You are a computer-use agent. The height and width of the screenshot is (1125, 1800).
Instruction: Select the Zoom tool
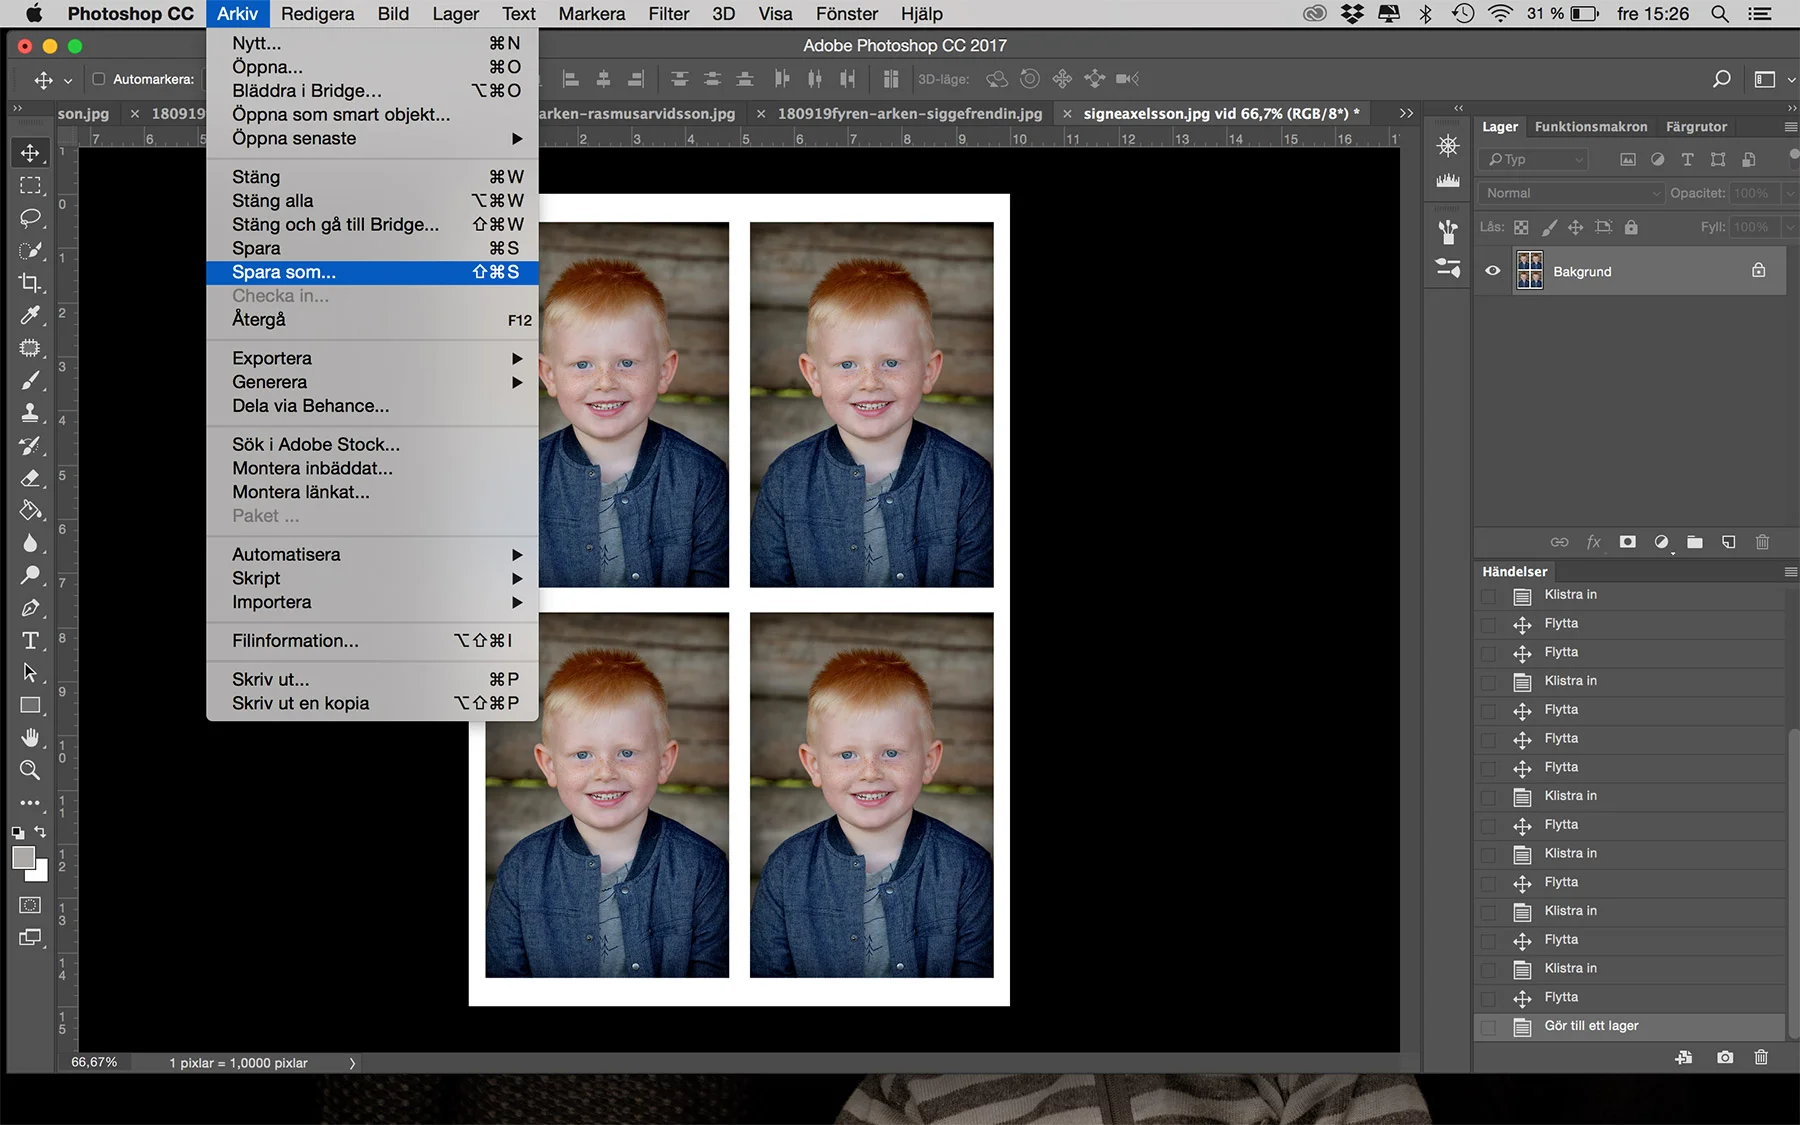(x=30, y=770)
